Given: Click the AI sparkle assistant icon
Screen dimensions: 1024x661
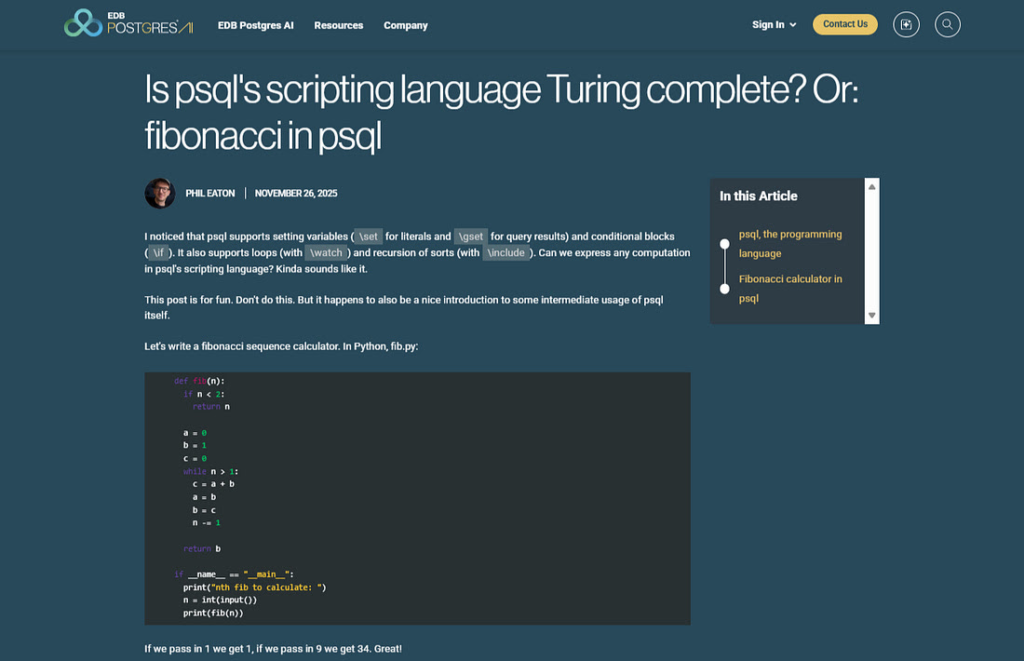Looking at the screenshot, I should tap(906, 25).
